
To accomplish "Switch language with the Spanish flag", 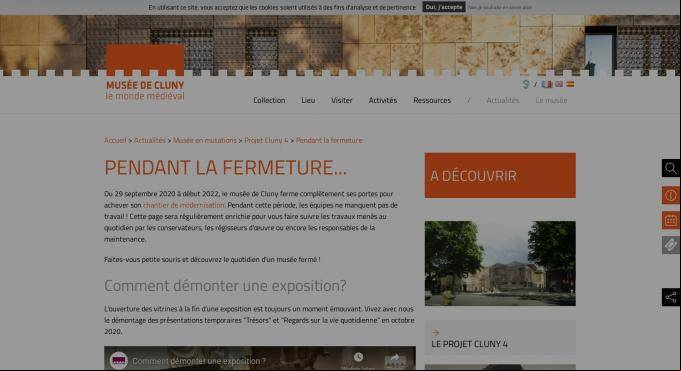I will (x=570, y=84).
